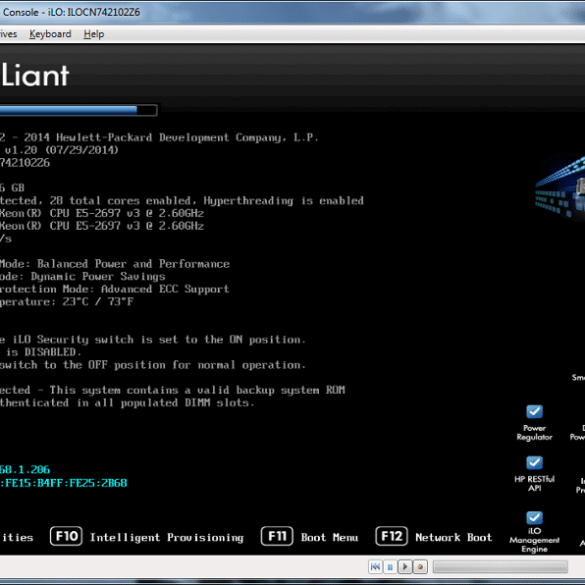Click the pause playback button
585x585 pixels.
click(x=390, y=567)
